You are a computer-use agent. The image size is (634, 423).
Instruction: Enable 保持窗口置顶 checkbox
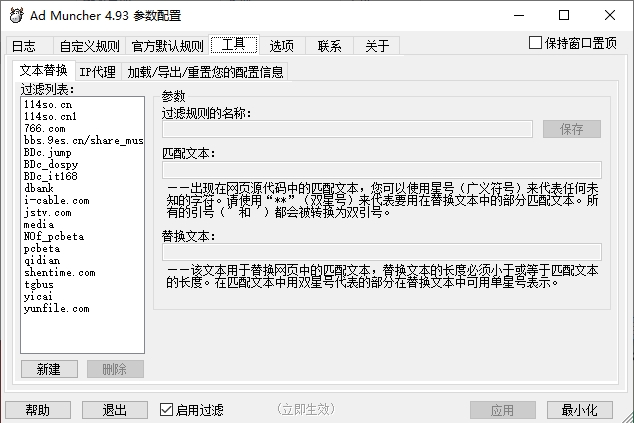tap(573, 43)
